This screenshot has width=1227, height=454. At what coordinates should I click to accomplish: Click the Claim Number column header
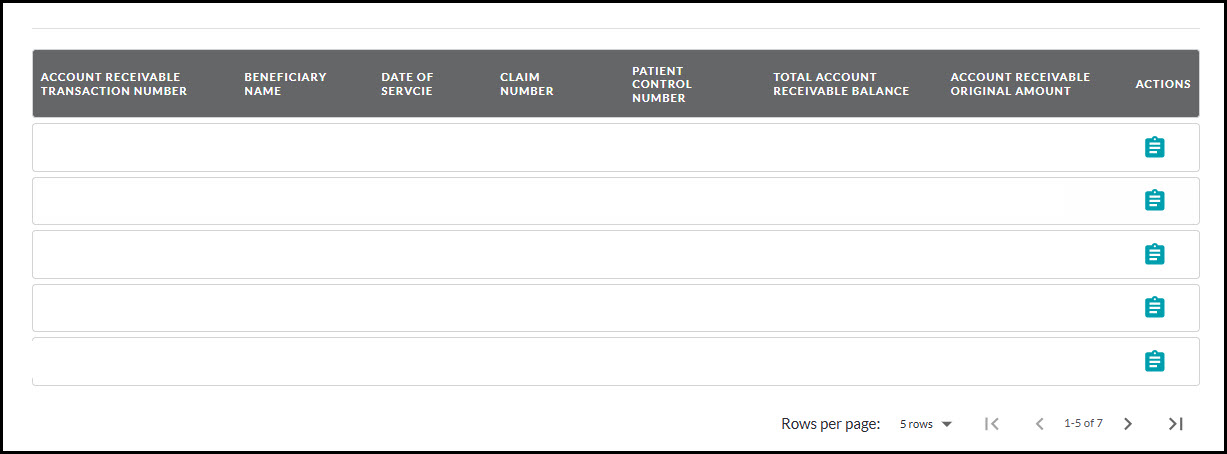[526, 84]
